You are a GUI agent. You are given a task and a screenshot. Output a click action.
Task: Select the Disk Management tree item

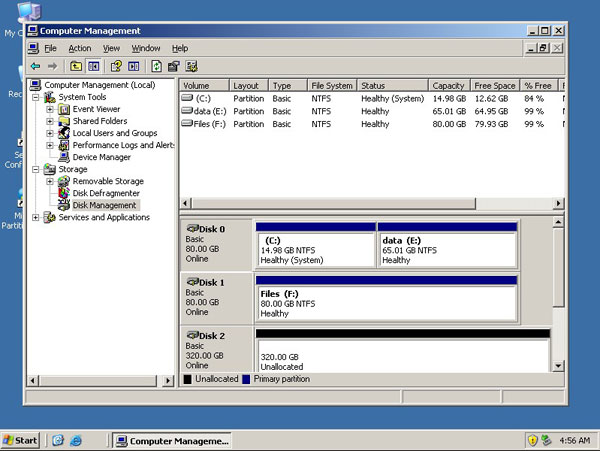click(104, 205)
